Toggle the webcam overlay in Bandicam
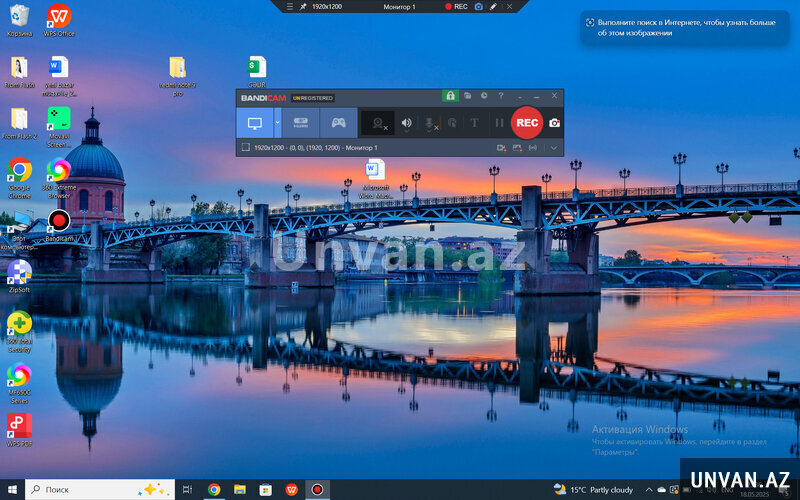Screen dimensions: 800x500 pyautogui.click(x=378, y=123)
